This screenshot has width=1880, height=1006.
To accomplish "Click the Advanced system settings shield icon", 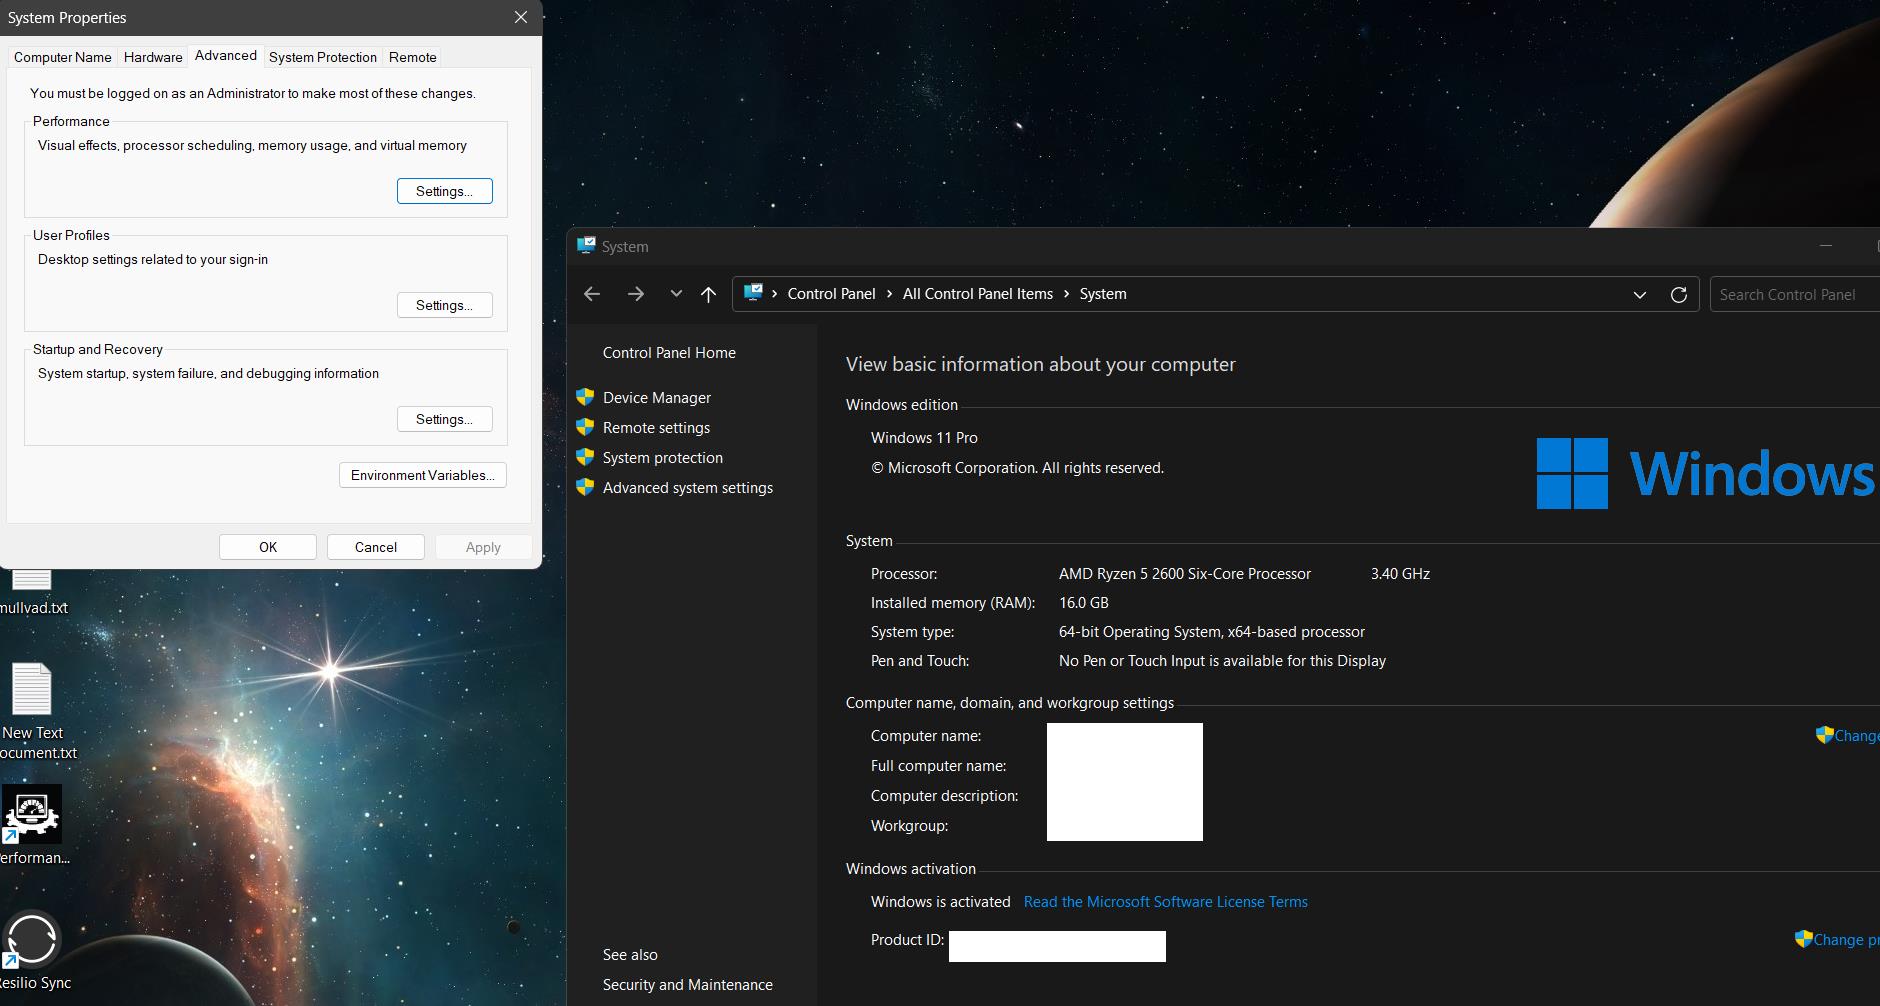I will click(x=585, y=487).
